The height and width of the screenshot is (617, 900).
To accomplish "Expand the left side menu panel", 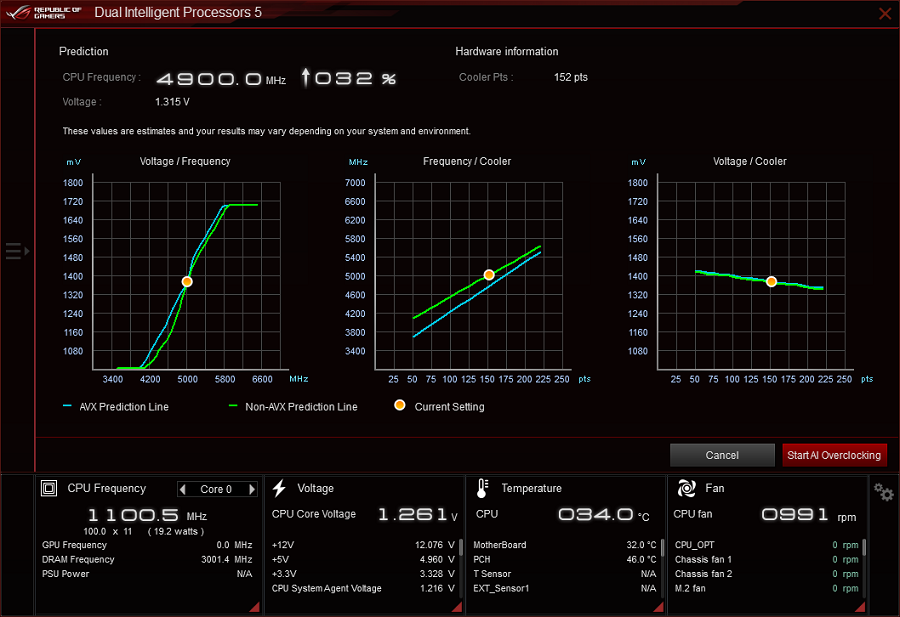I will (17, 251).
